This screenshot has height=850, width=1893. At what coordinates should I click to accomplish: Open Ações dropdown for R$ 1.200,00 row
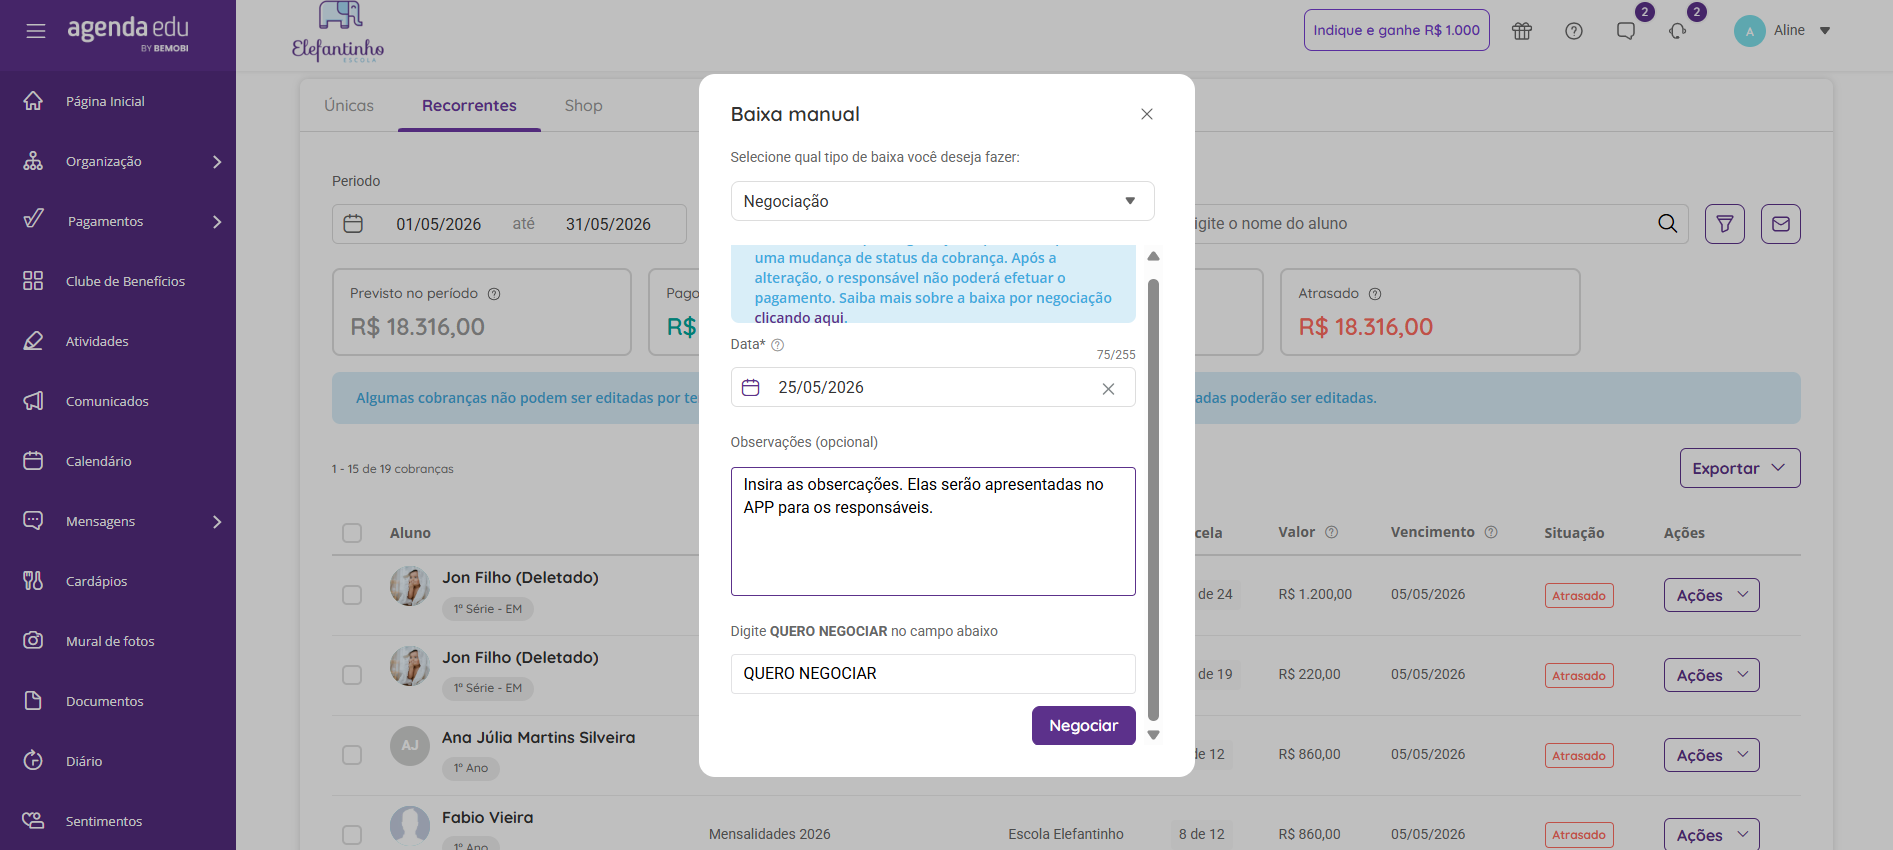[1712, 595]
